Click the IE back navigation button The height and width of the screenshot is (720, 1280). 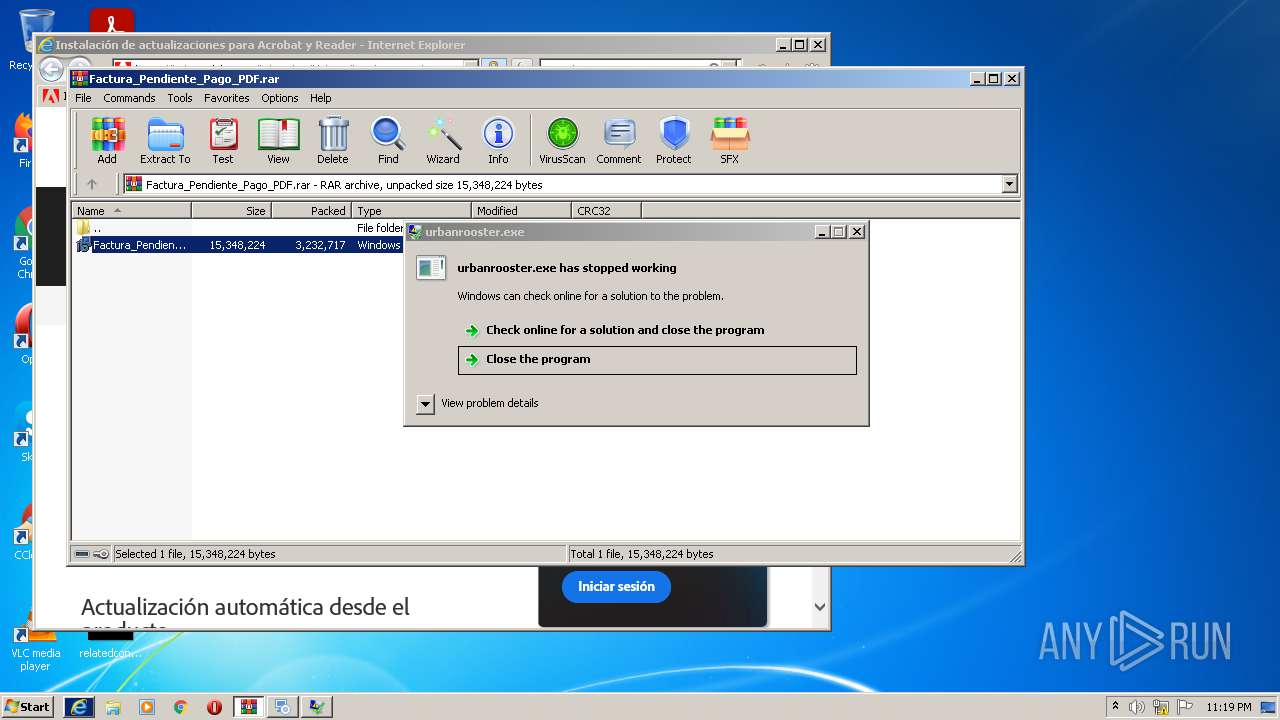pyautogui.click(x=51, y=69)
